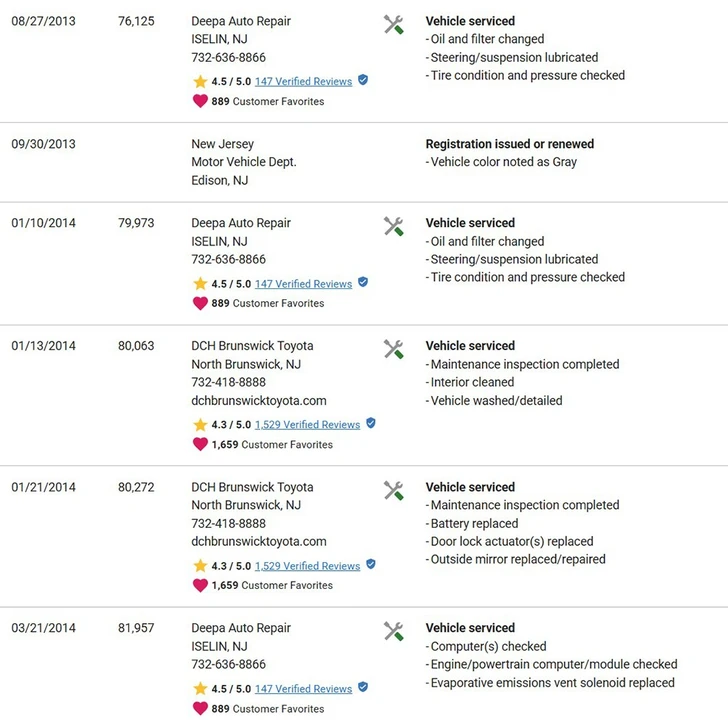Click dchbrunswicktoyota.com in the 01/13/2014 entry
728x720 pixels.
click(259, 401)
